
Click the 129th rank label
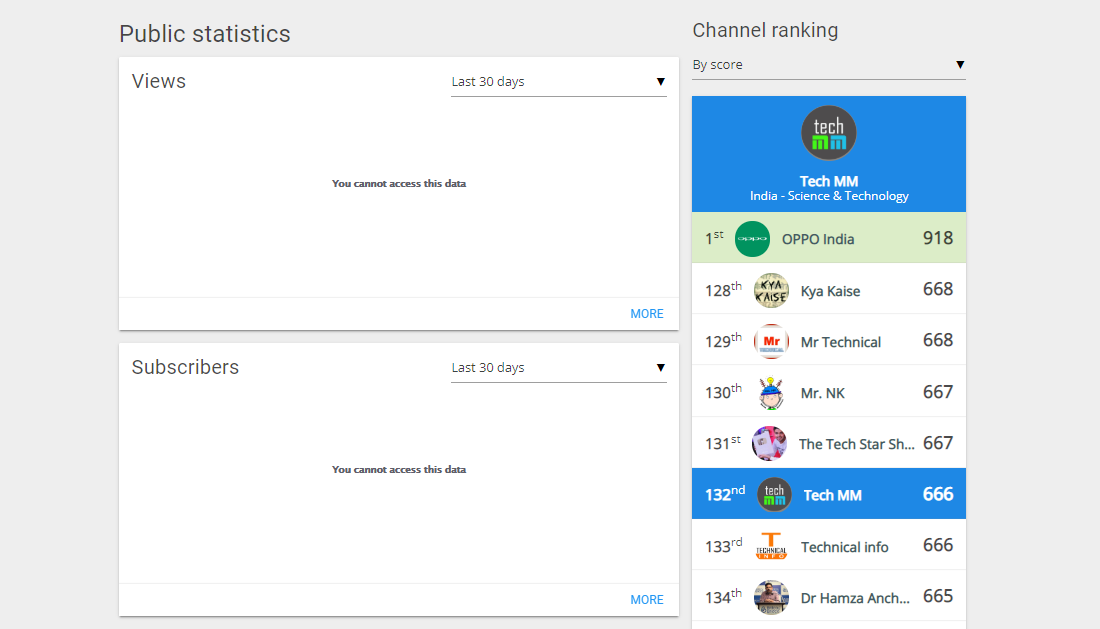(723, 340)
